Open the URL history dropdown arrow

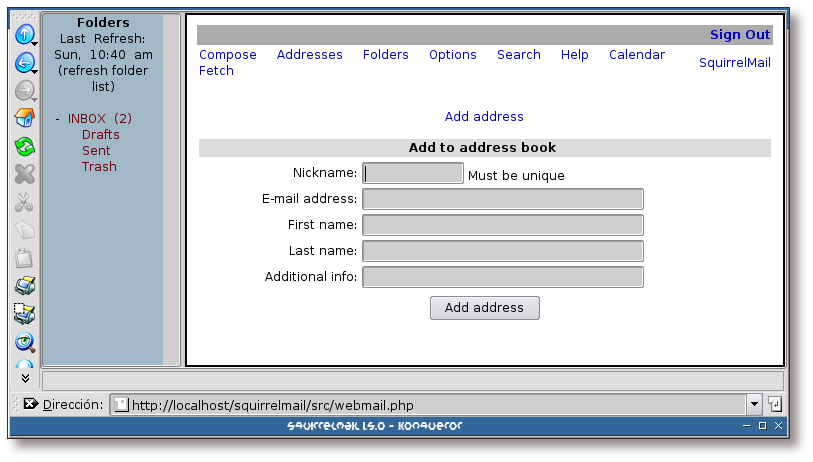click(754, 405)
